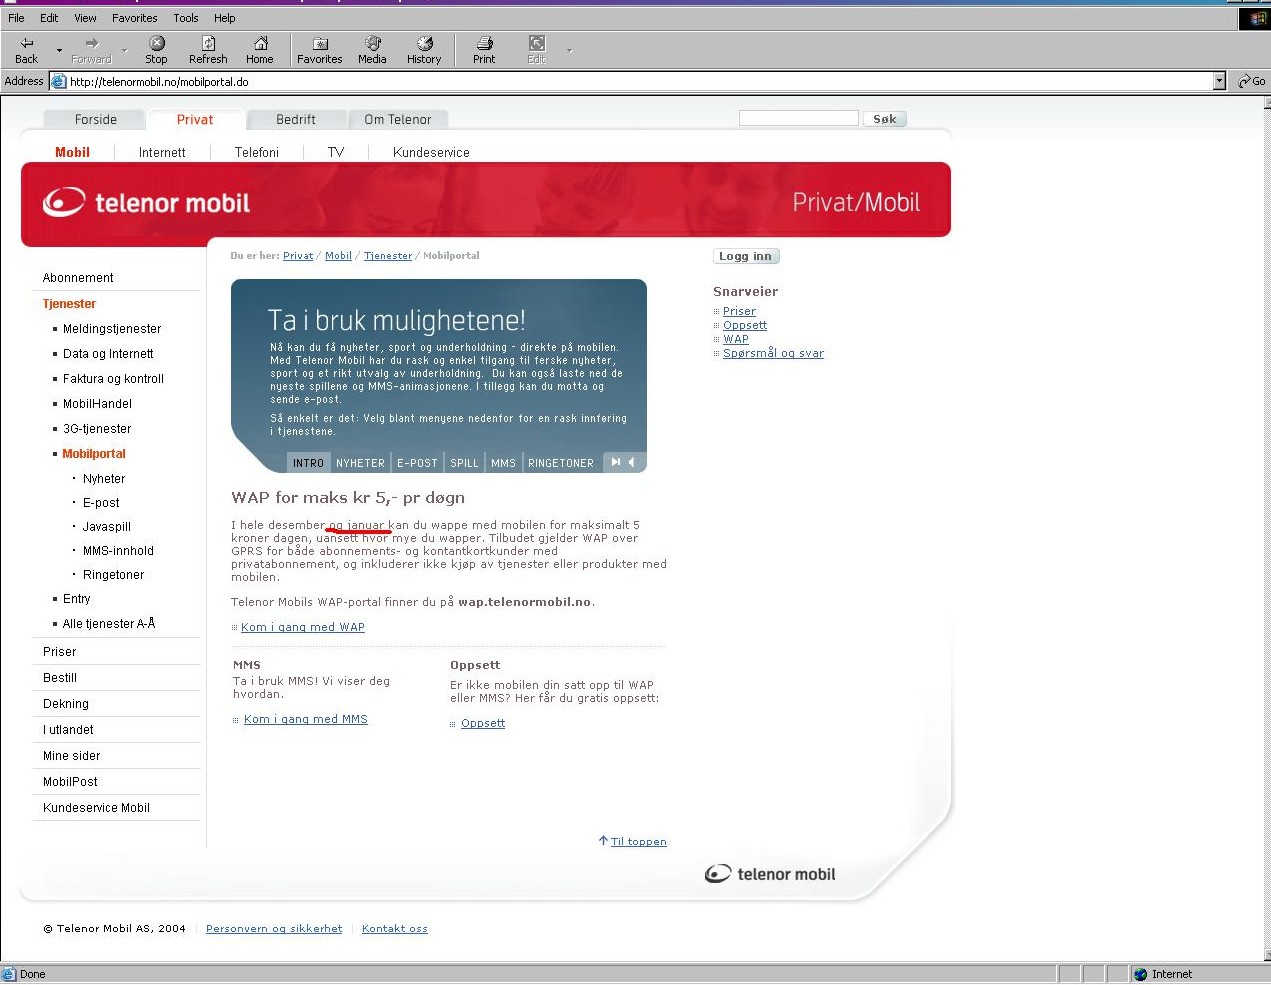This screenshot has height=985, width=1271.
Task: Open Meldingstjenester in left menu
Action: coord(112,329)
